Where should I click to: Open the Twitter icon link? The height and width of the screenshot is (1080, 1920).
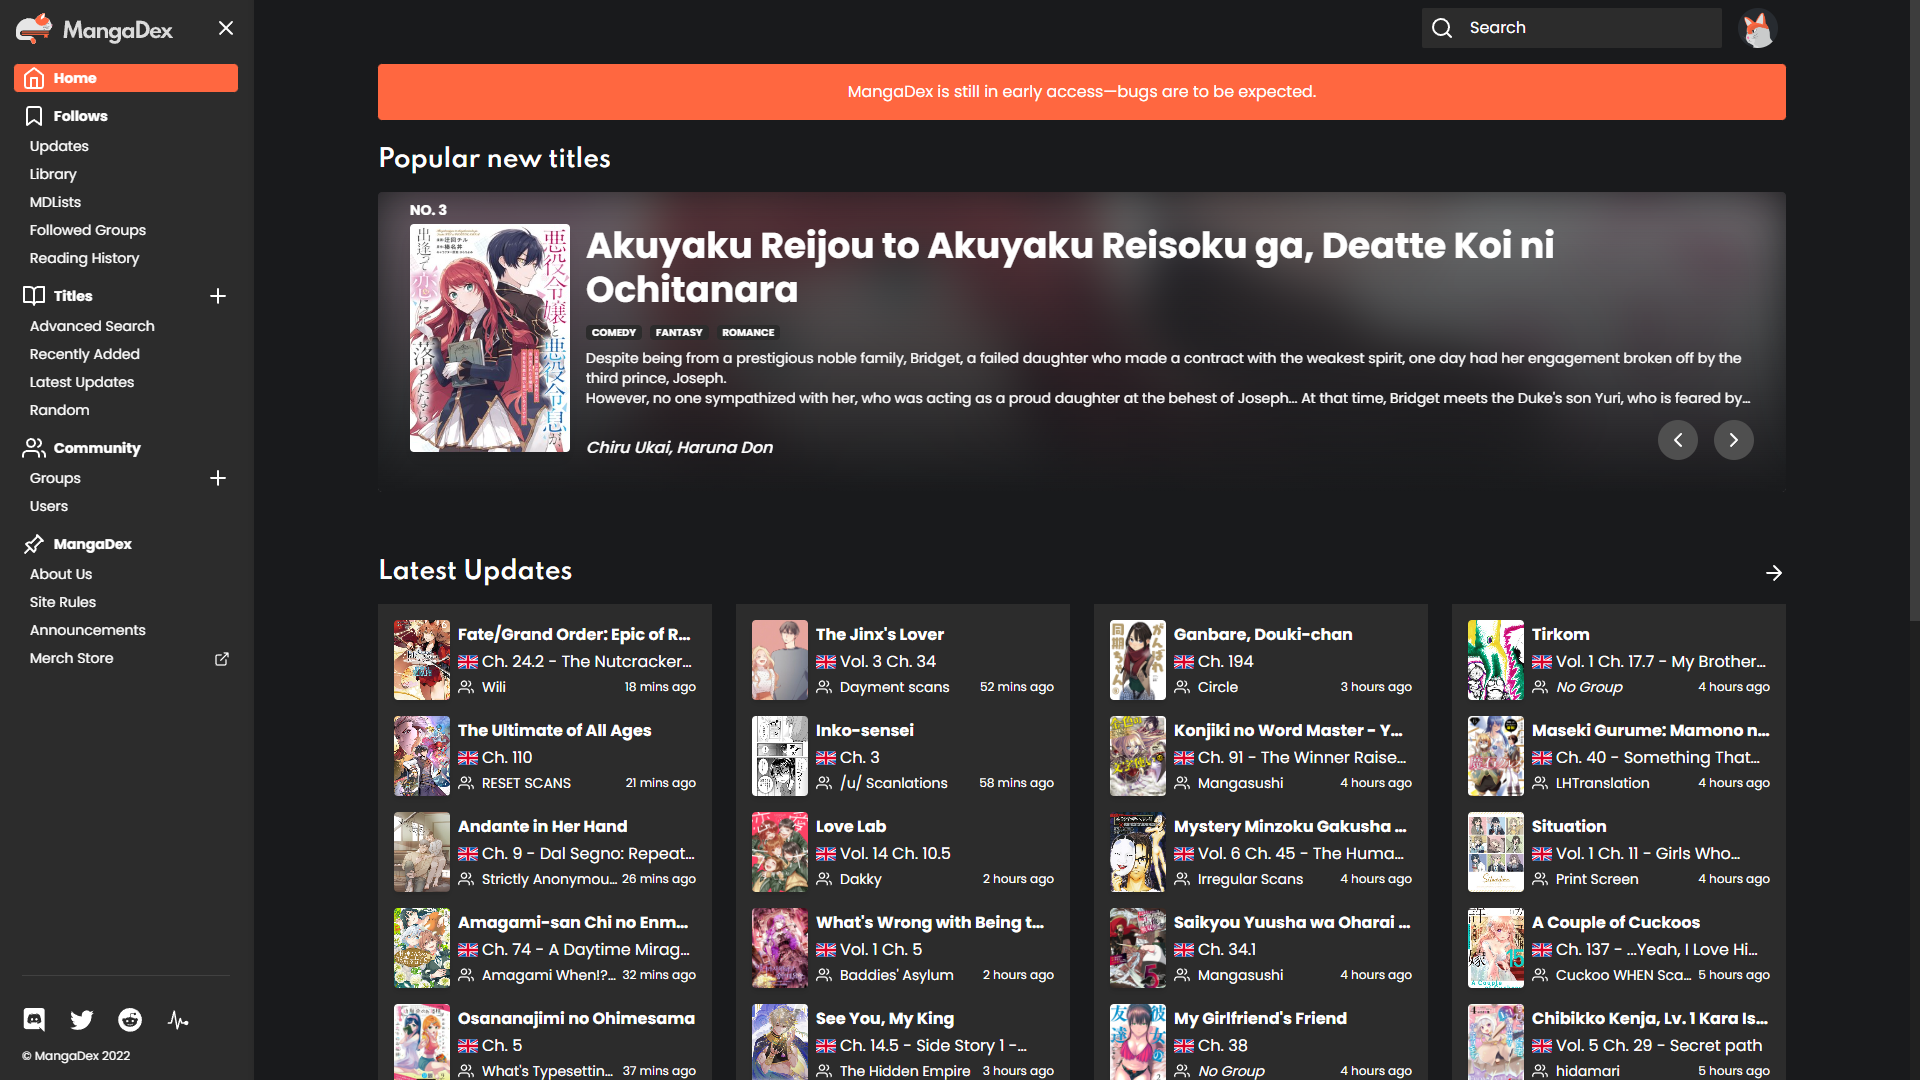tap(82, 1019)
